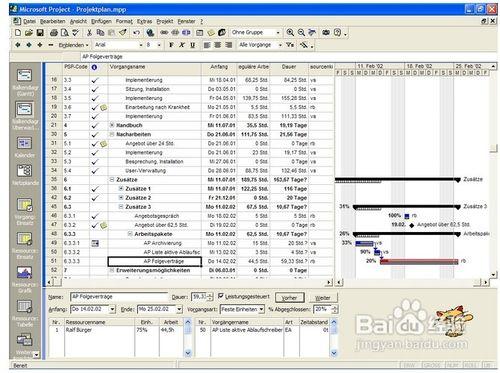Print the project plan
The image size is (500, 373).
[54, 33]
